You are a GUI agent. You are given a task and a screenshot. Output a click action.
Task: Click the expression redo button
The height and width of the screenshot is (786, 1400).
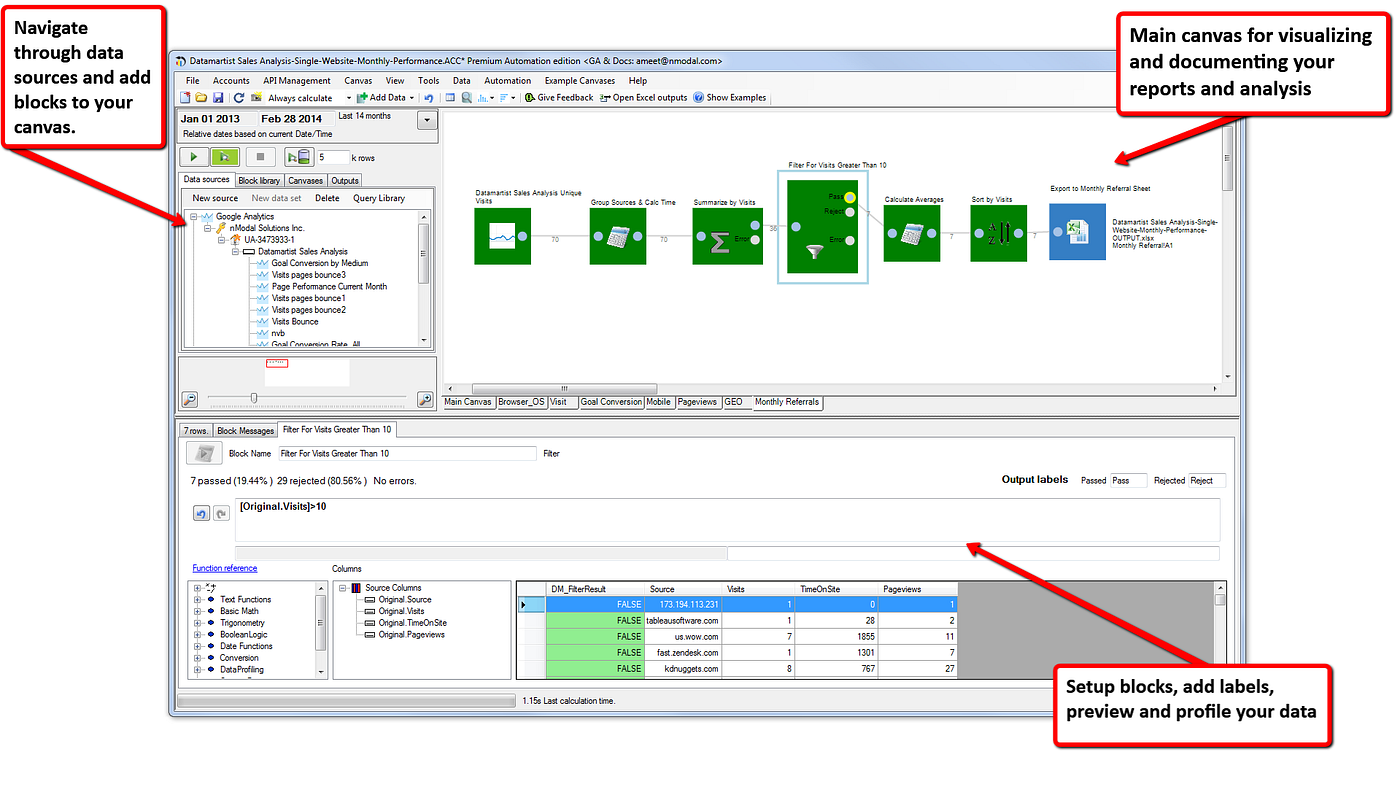[x=221, y=513]
